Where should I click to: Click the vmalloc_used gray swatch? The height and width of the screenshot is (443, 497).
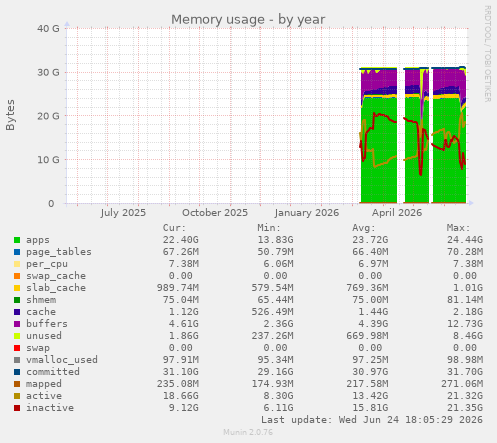click(17, 360)
